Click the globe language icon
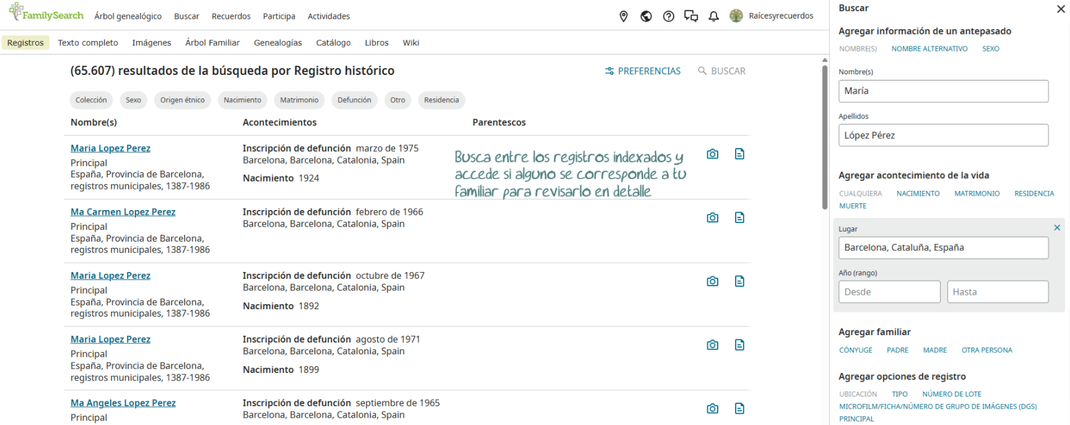Screen dimensions: 1070x425 pos(646,16)
